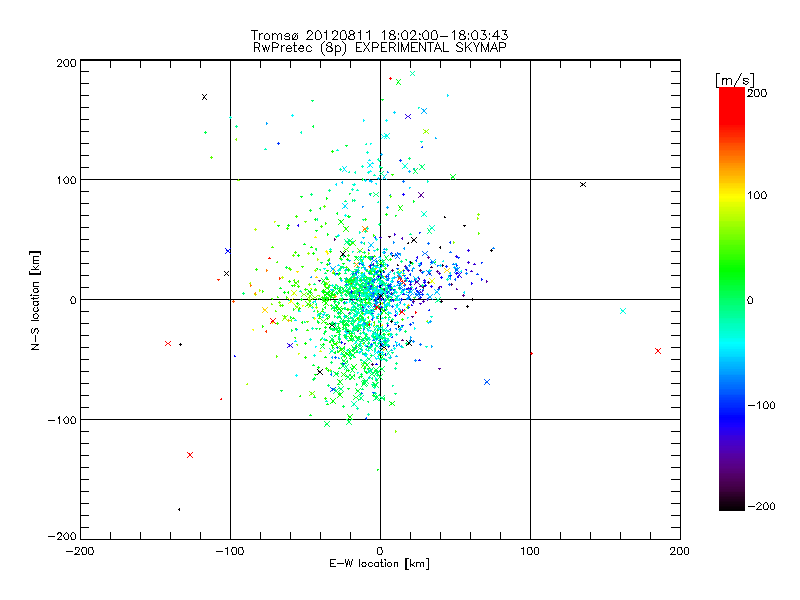800x600 pixels.
Task: Click the color bar tick label "200"
Action: point(757,93)
